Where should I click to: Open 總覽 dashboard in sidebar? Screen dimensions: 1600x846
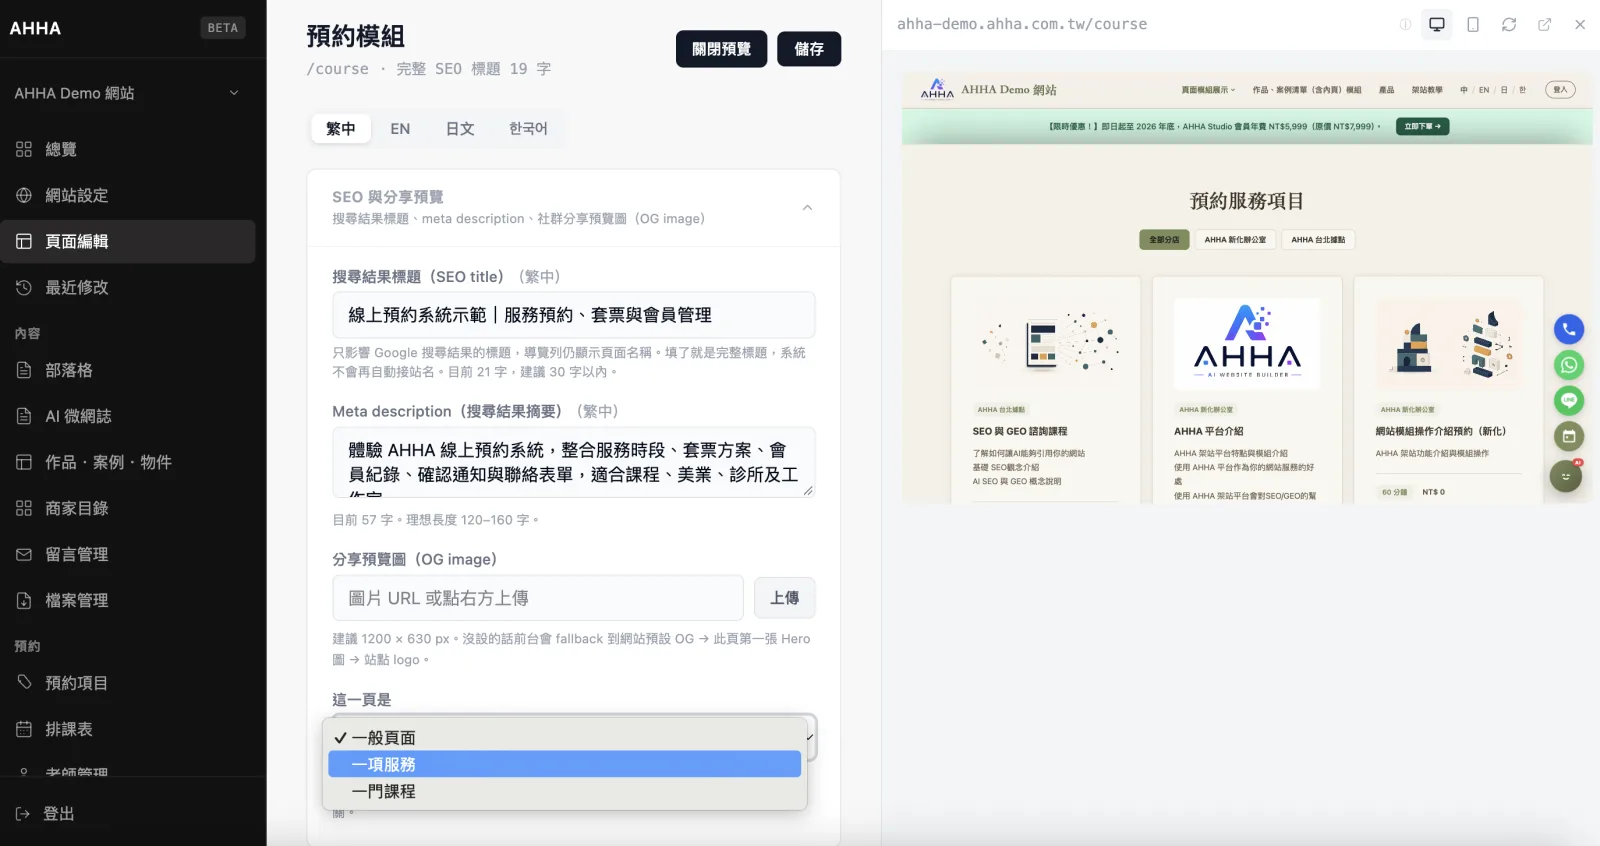click(x=127, y=149)
